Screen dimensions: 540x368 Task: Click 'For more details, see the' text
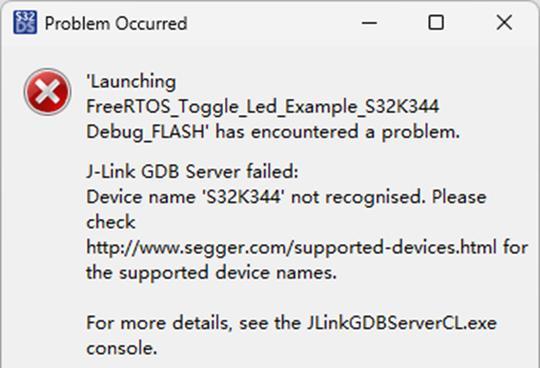pyautogui.click(x=194, y=323)
